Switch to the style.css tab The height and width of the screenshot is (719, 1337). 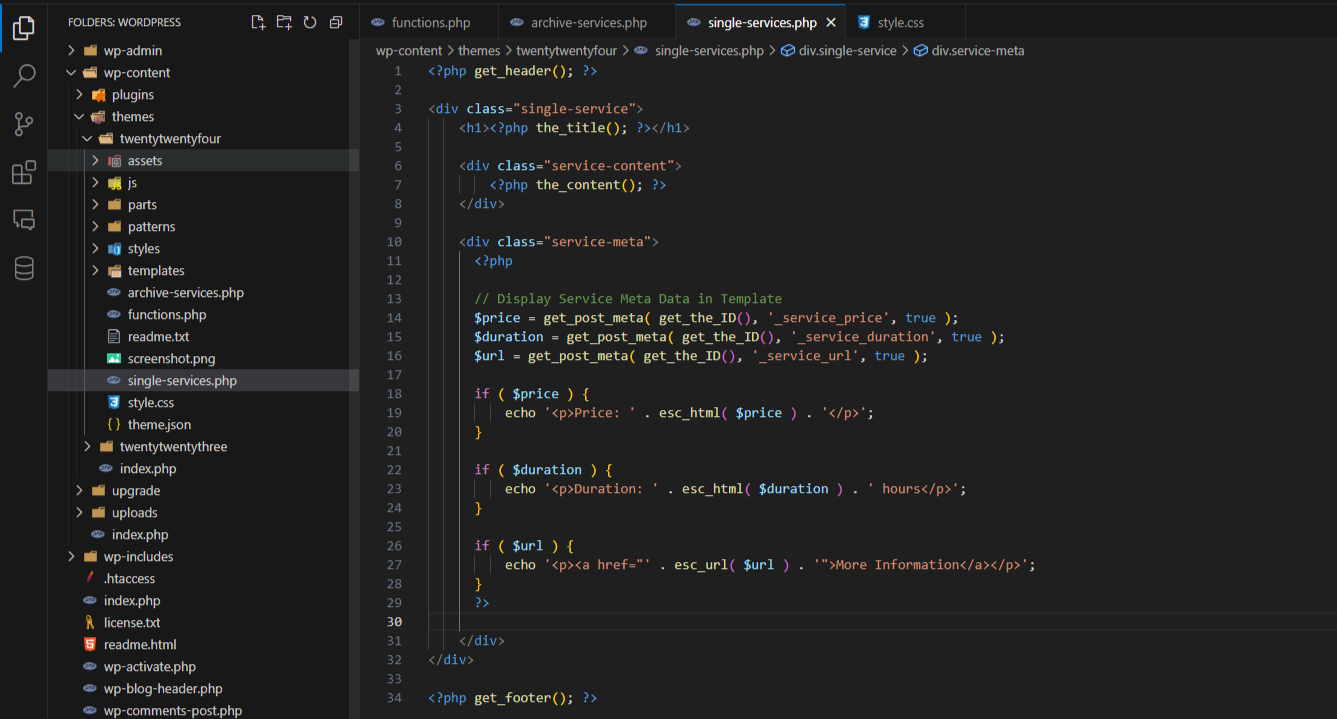900,22
